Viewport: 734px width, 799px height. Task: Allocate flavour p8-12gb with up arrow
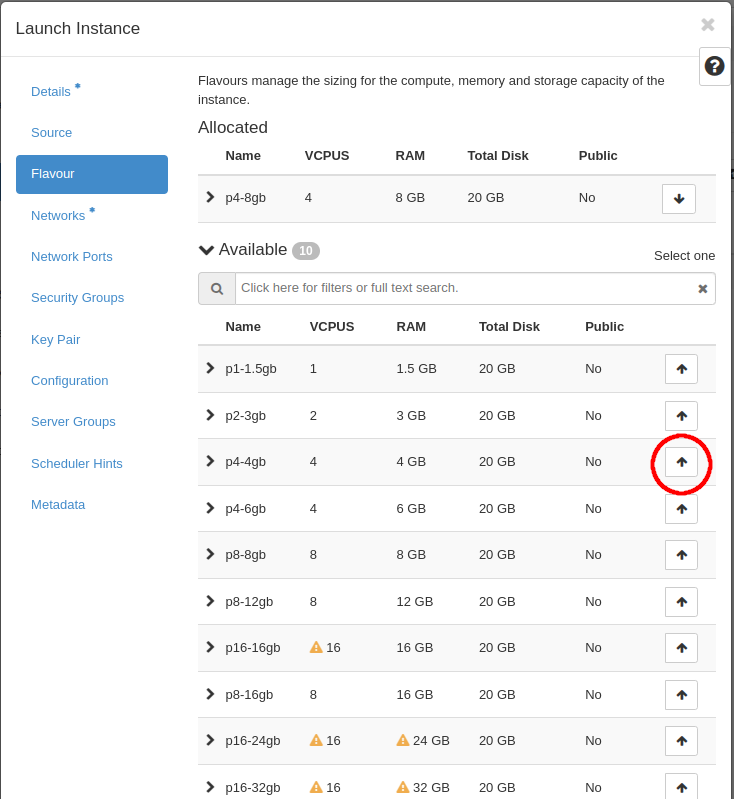point(681,602)
